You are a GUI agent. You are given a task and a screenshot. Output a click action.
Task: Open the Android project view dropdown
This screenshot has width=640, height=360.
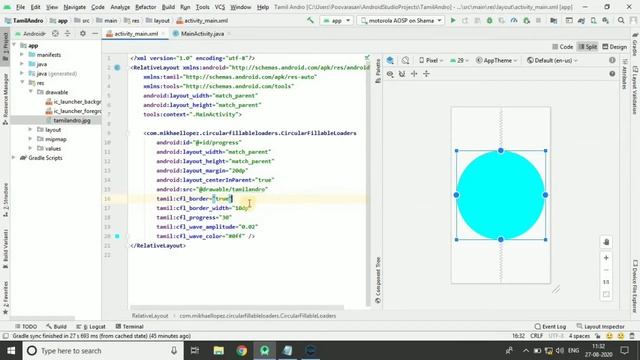pos(30,33)
